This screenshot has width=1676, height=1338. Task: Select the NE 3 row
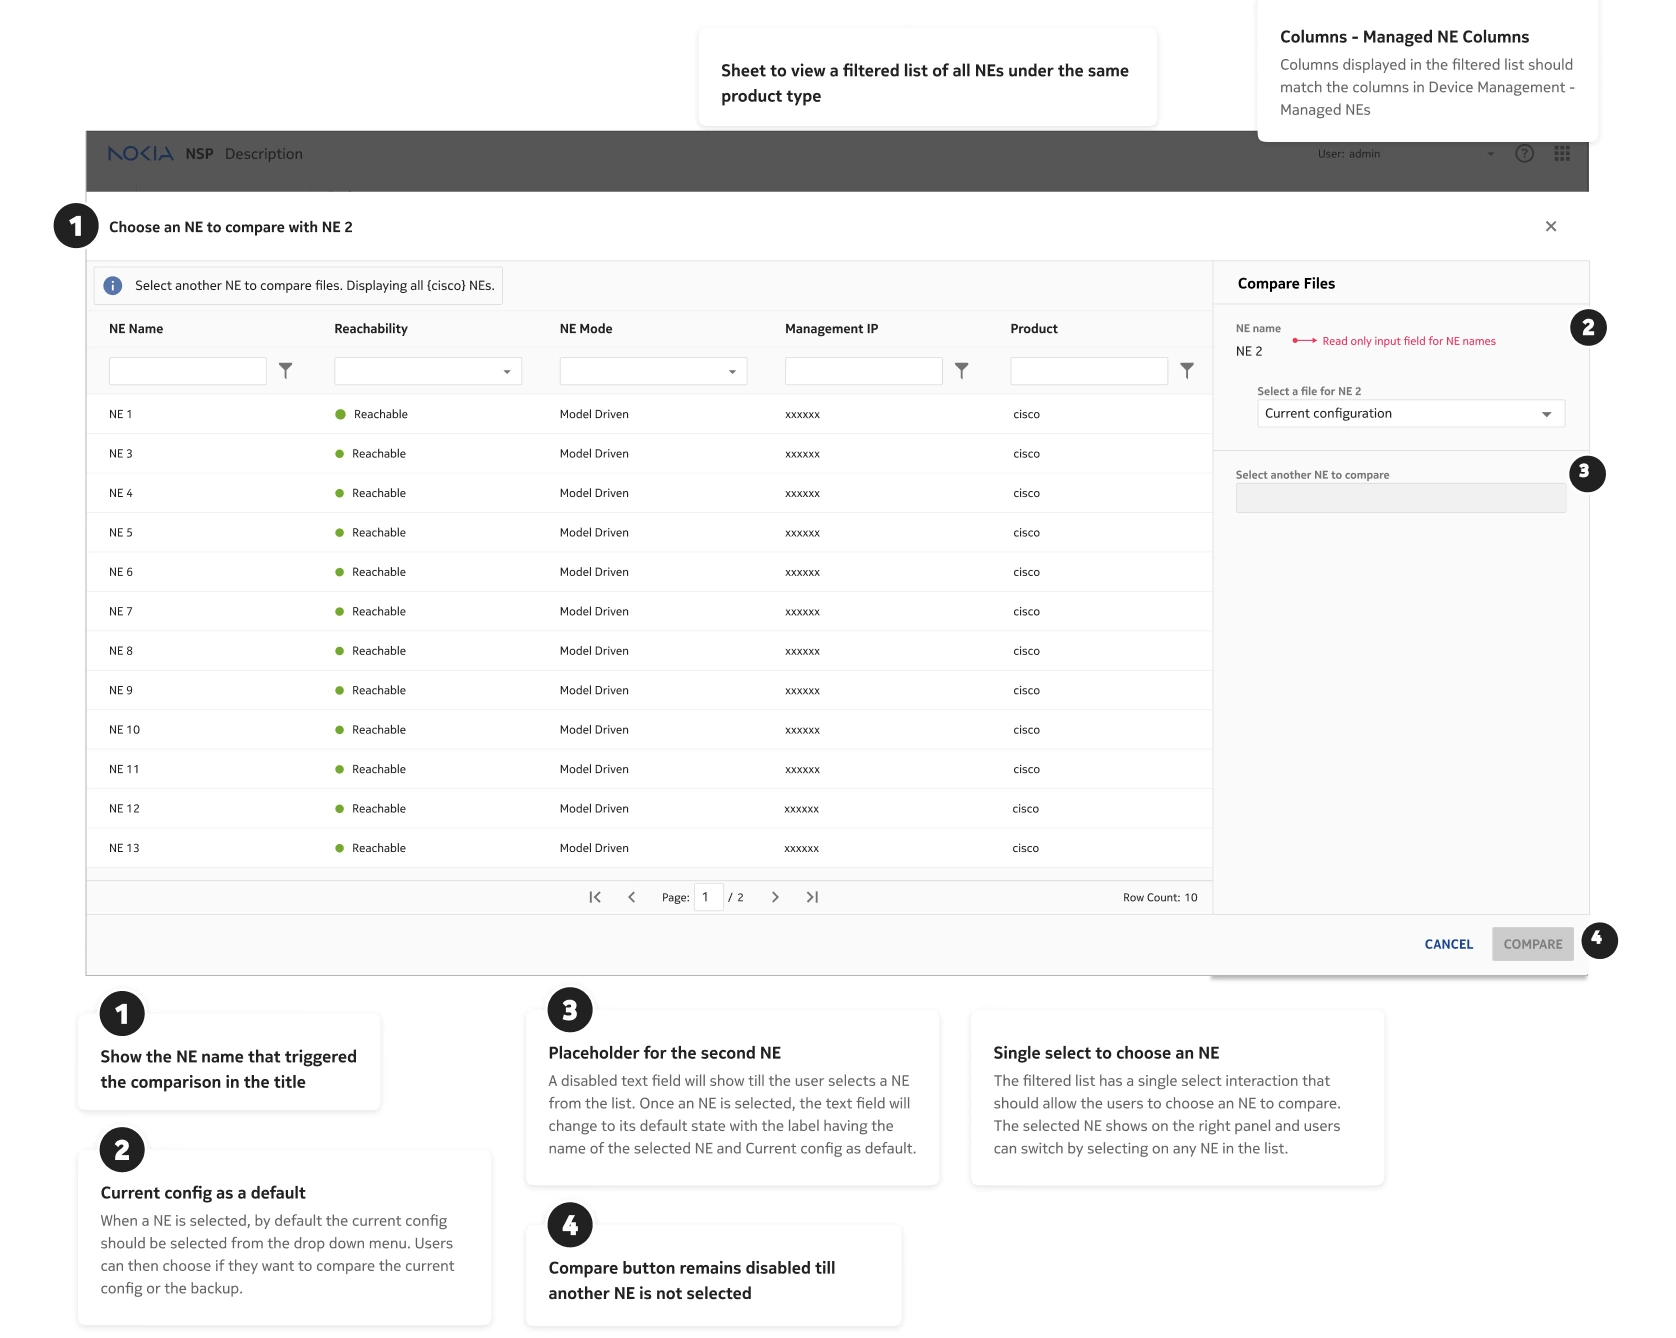[649, 454]
